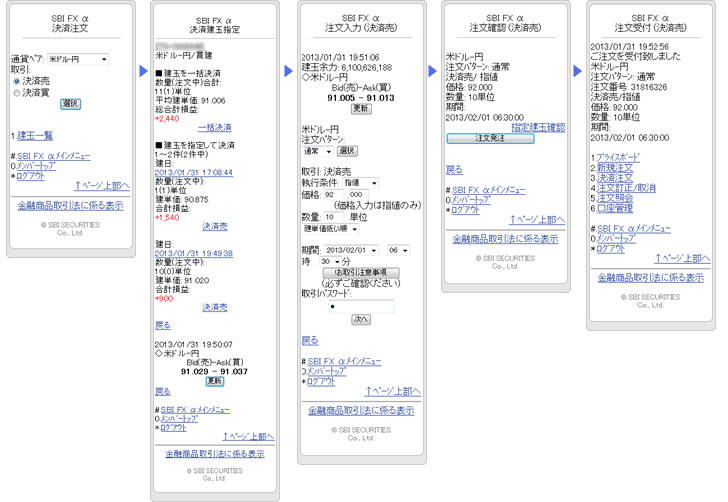
Task: Click 戻る link in the order input panel
Action: click(310, 341)
